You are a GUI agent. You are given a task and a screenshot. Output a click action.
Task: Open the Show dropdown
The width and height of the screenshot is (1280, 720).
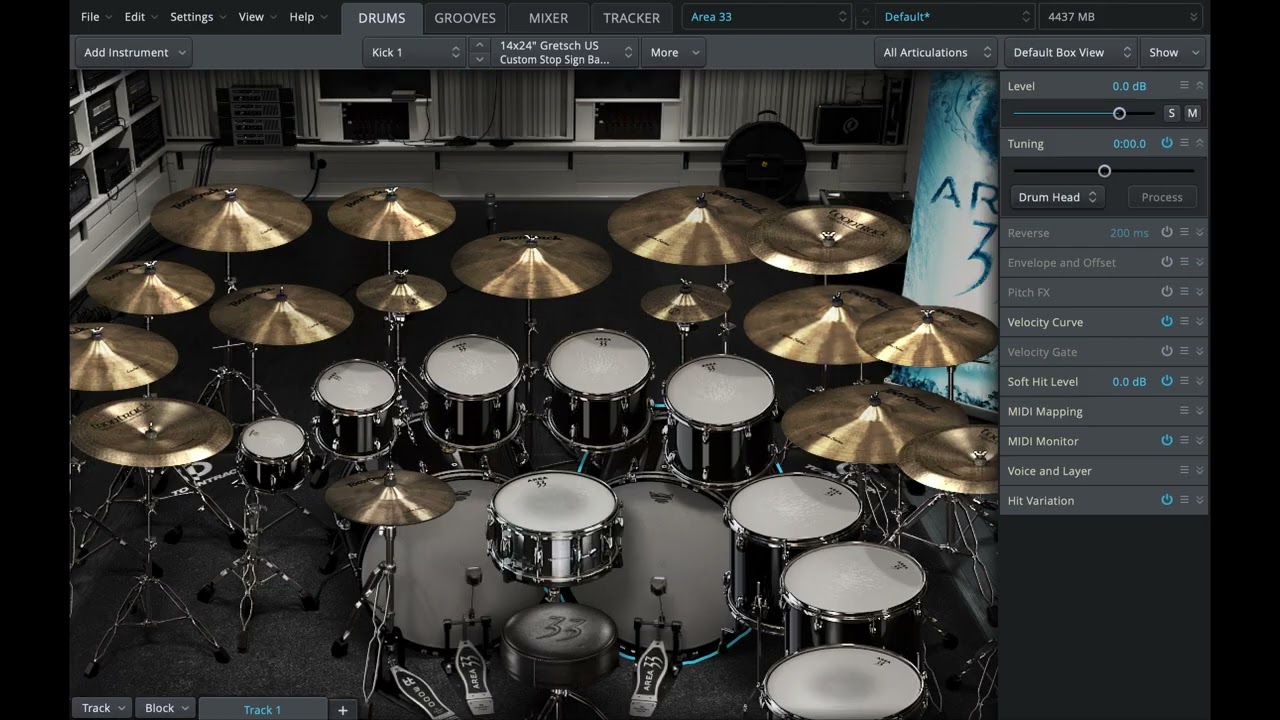click(1171, 52)
